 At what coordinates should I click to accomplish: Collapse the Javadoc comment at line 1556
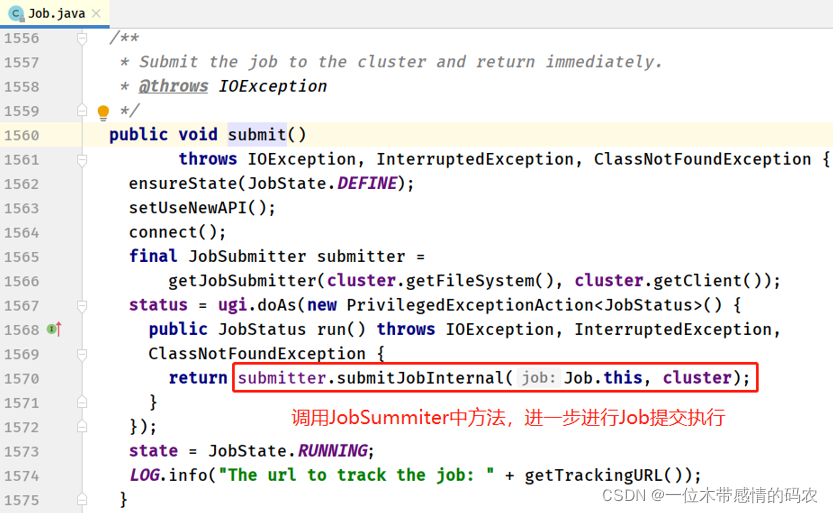click(x=83, y=38)
